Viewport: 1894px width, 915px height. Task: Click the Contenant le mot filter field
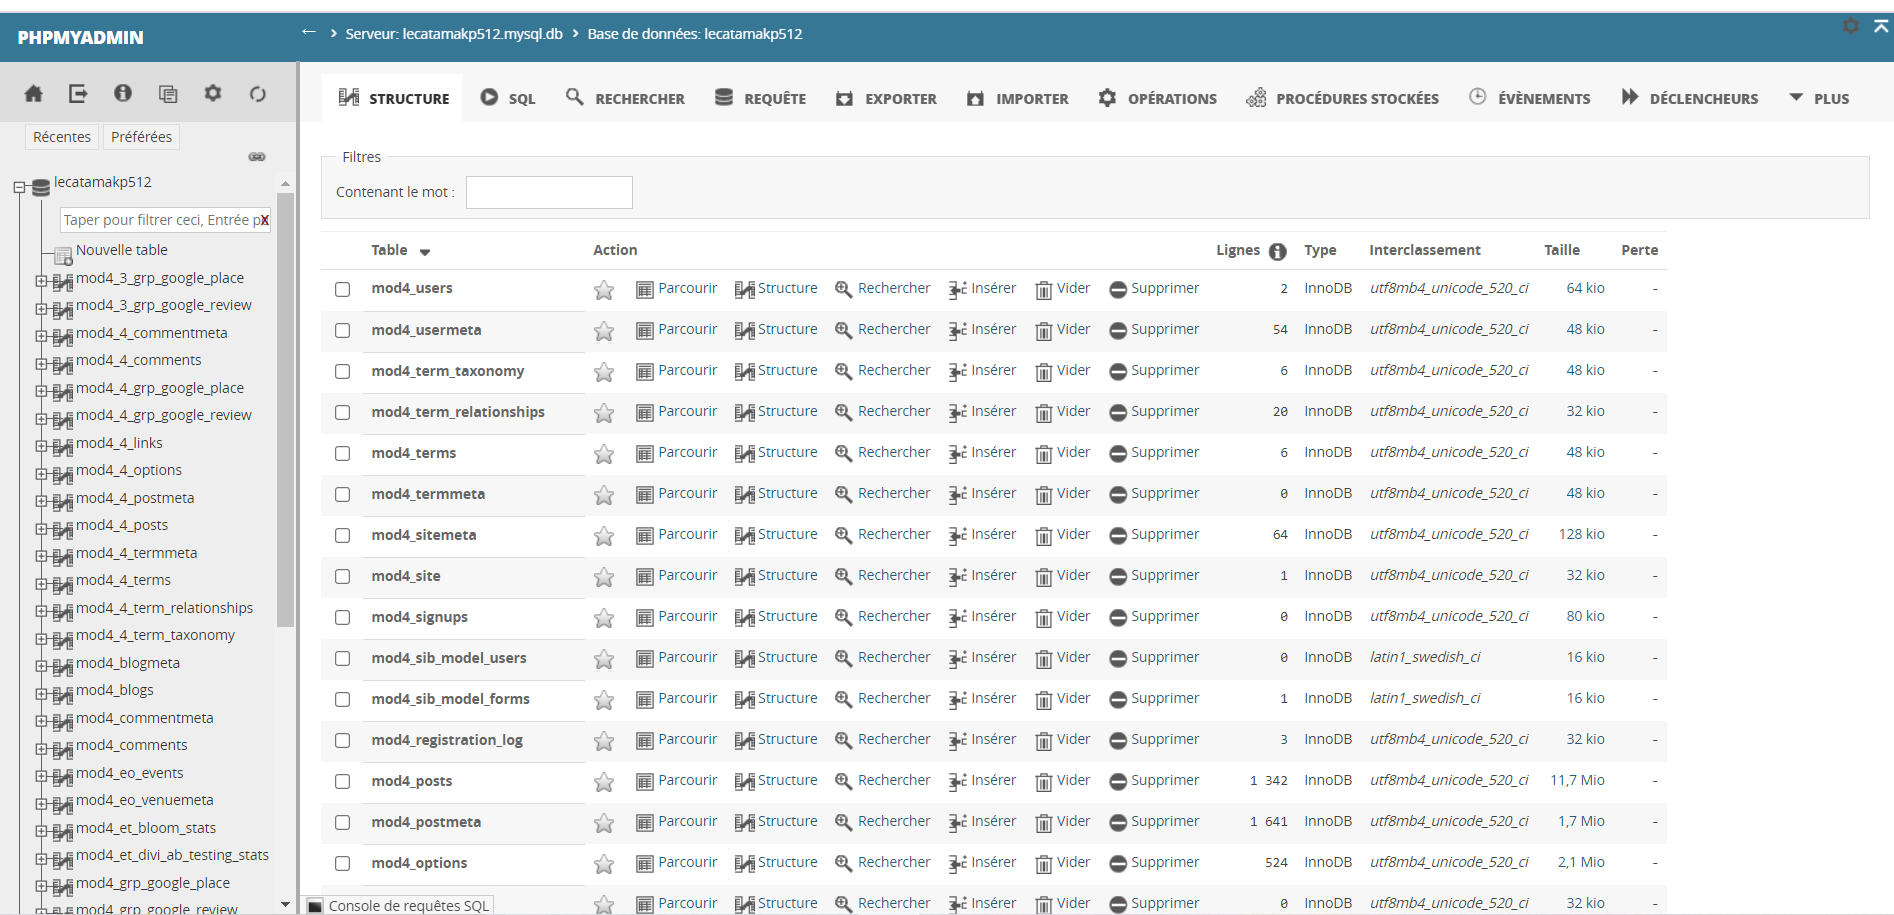tap(549, 192)
